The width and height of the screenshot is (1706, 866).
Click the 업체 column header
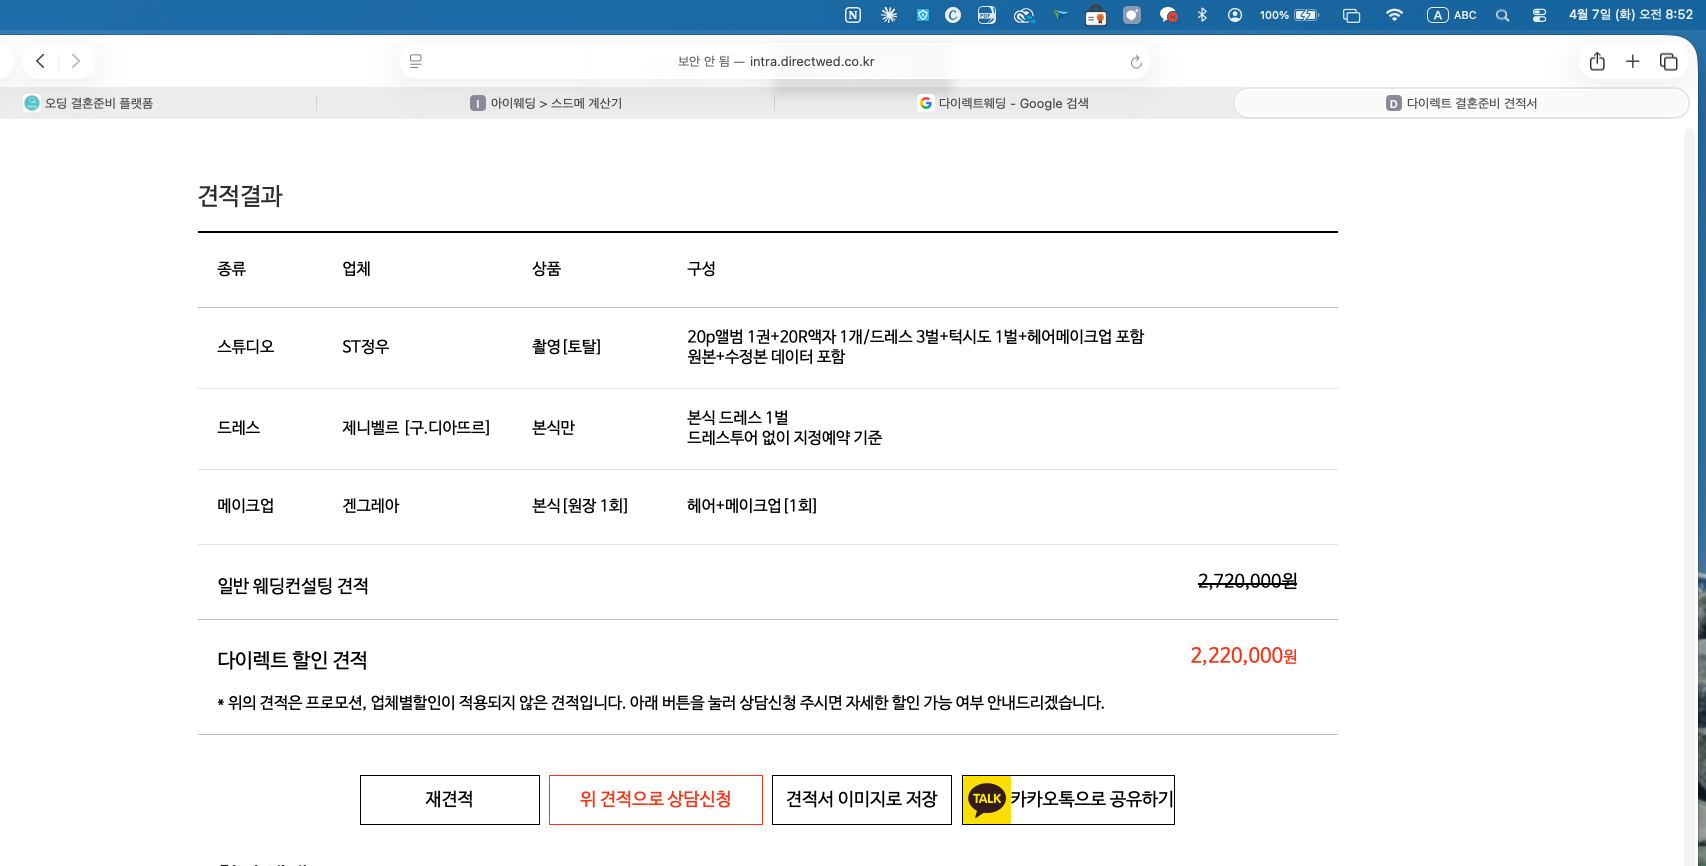pyautogui.click(x=356, y=269)
